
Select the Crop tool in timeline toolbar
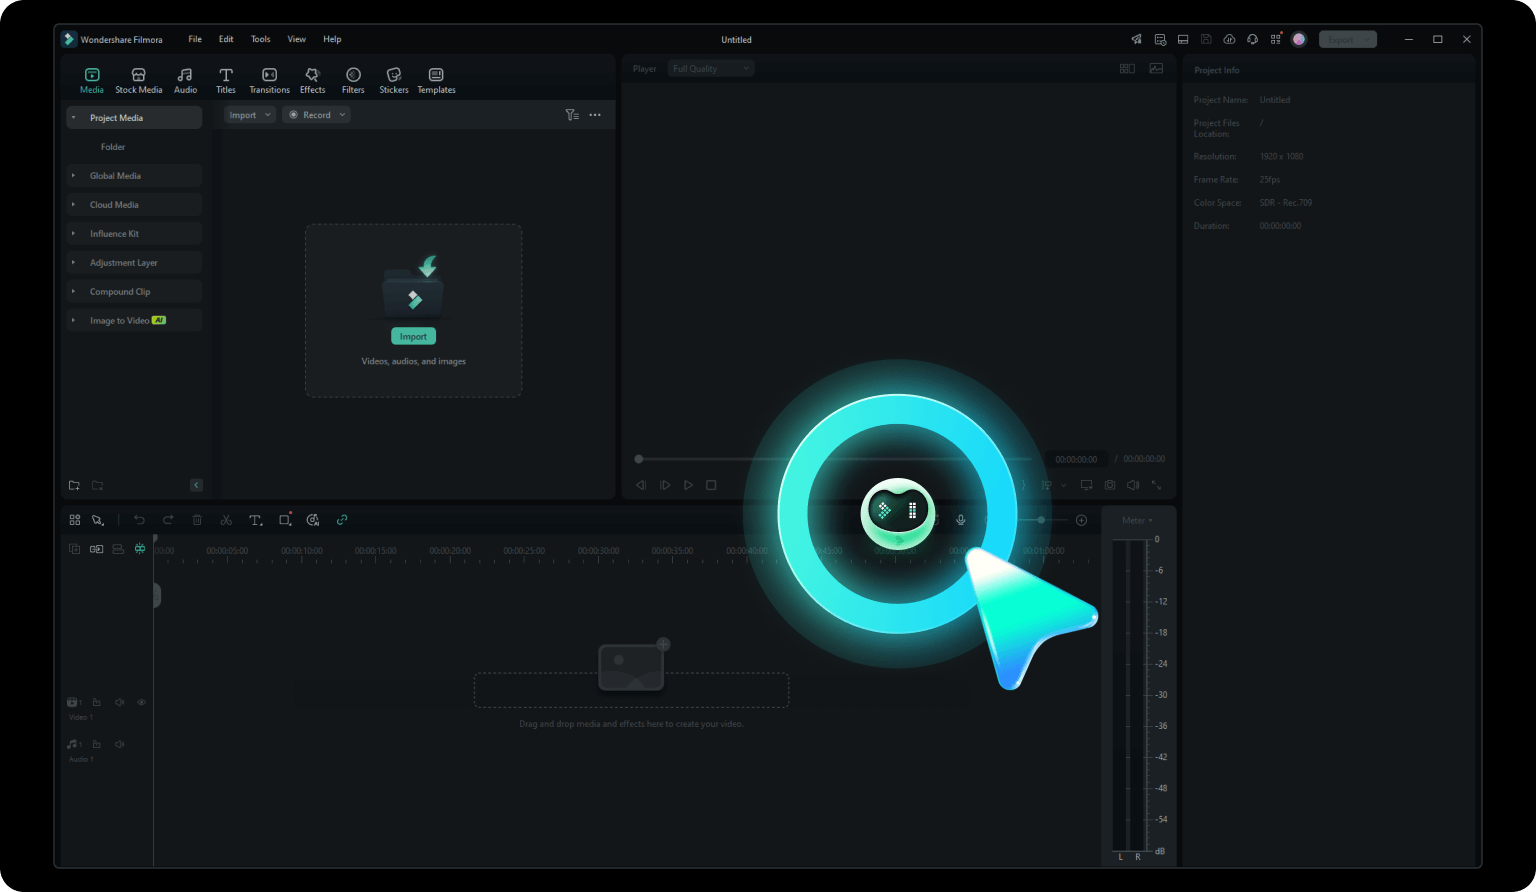click(285, 520)
